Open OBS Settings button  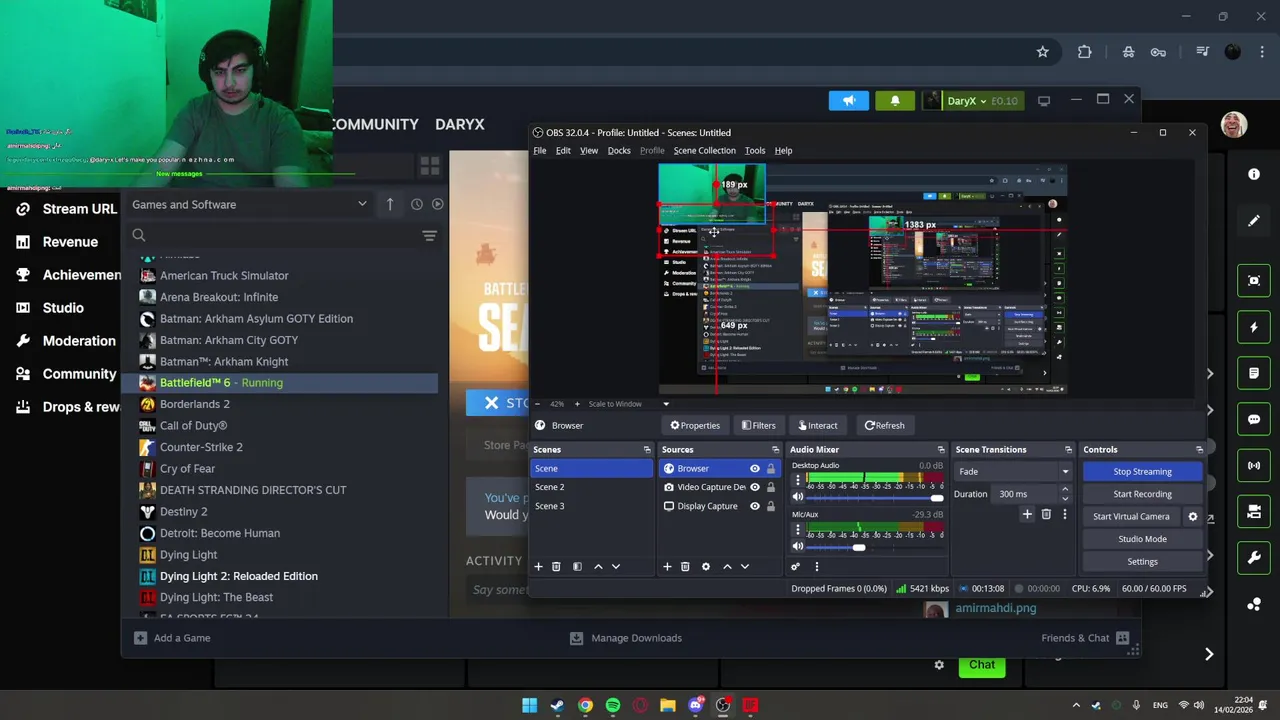tap(1142, 562)
